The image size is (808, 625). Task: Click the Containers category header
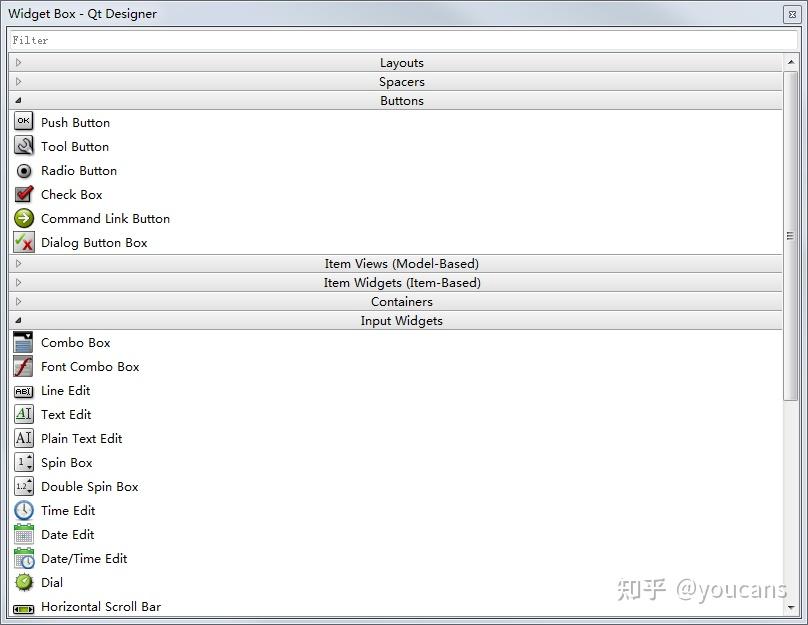[x=395, y=301]
